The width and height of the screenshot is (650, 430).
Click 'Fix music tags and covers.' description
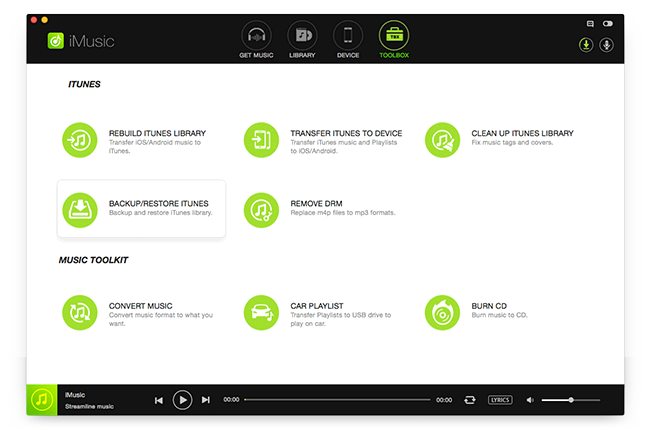(x=512, y=143)
